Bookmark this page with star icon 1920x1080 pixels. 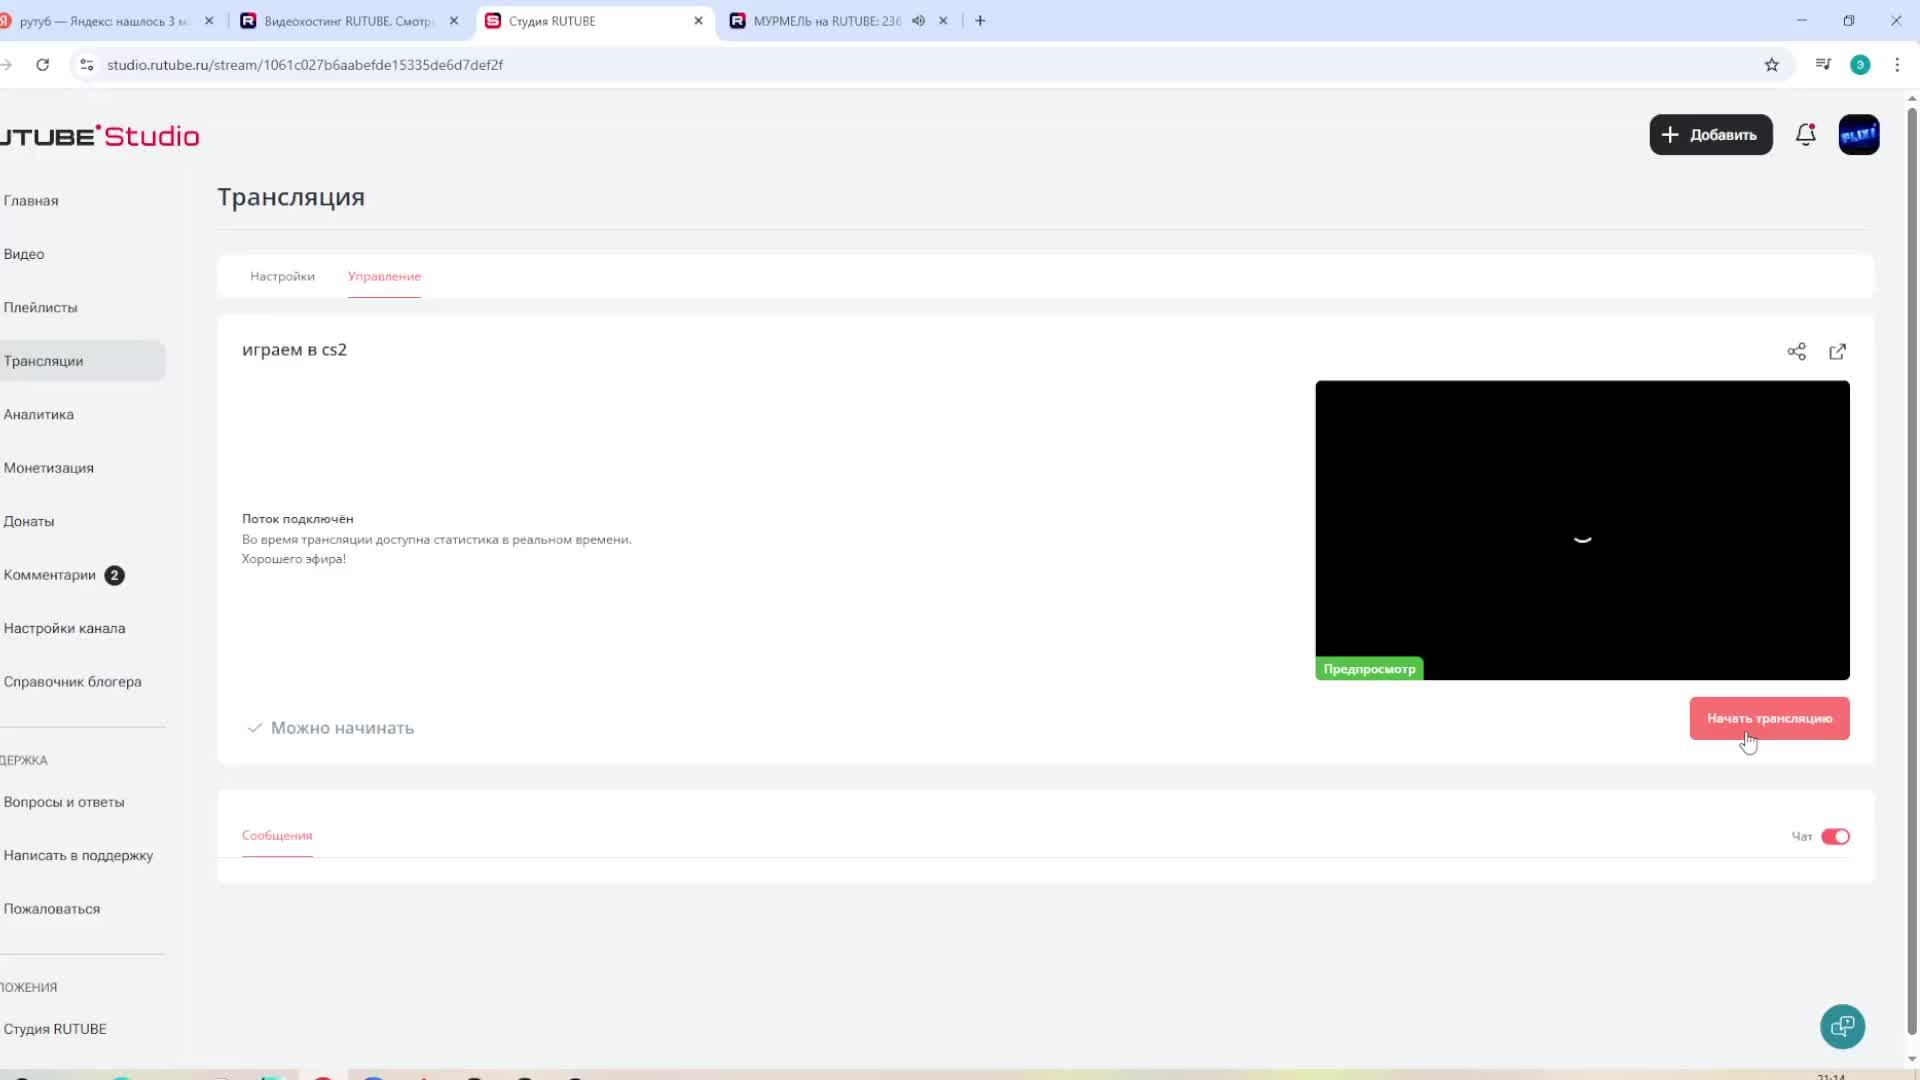click(1771, 65)
